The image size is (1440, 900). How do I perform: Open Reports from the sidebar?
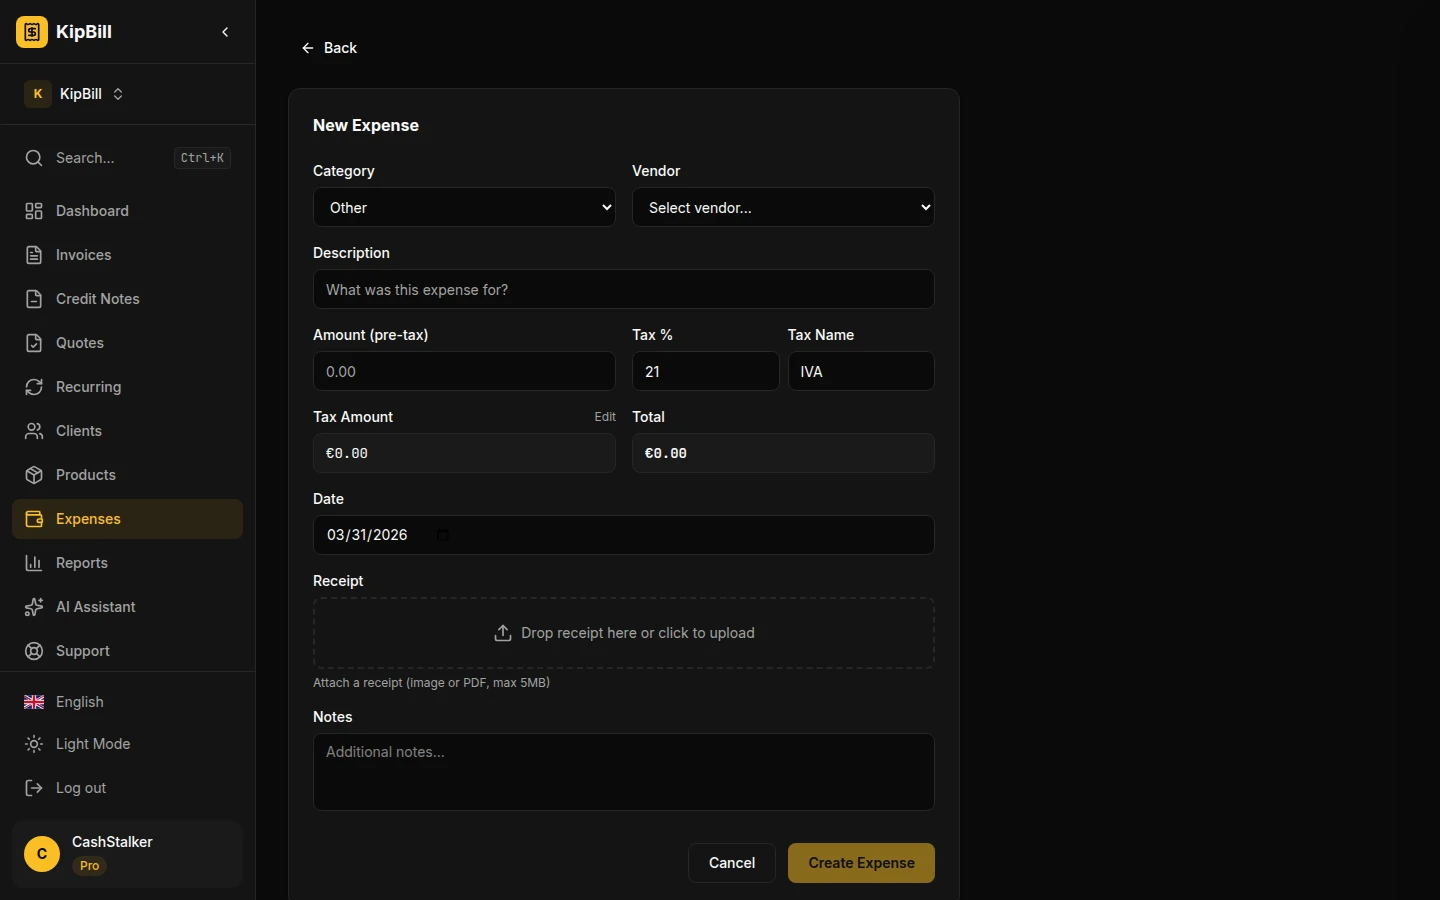point(81,563)
